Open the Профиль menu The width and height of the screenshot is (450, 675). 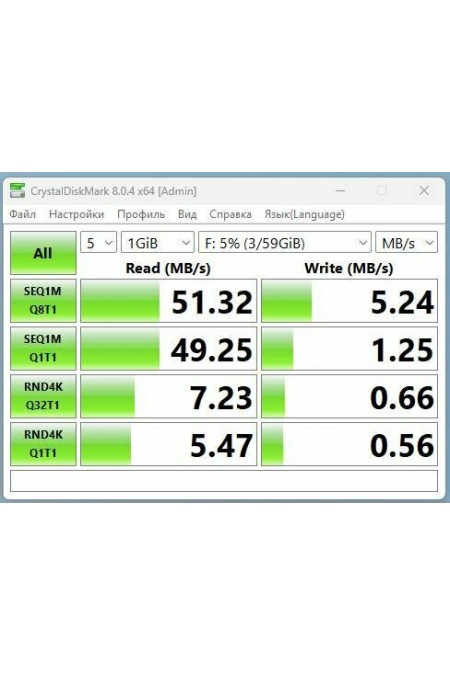[x=141, y=214]
